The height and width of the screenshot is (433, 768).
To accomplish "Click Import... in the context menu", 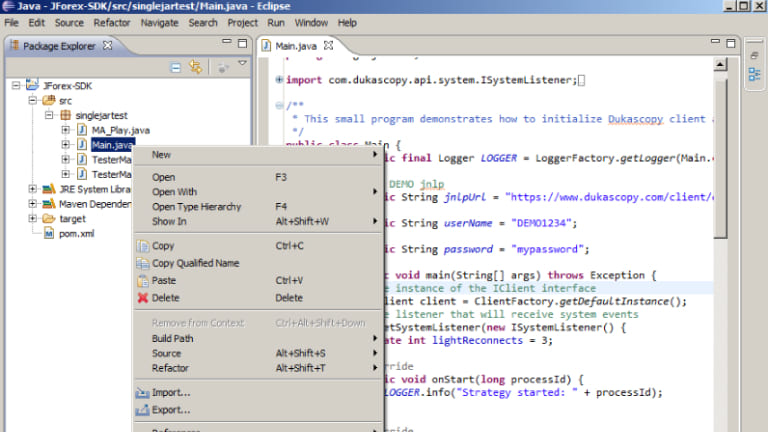I will 170,393.
